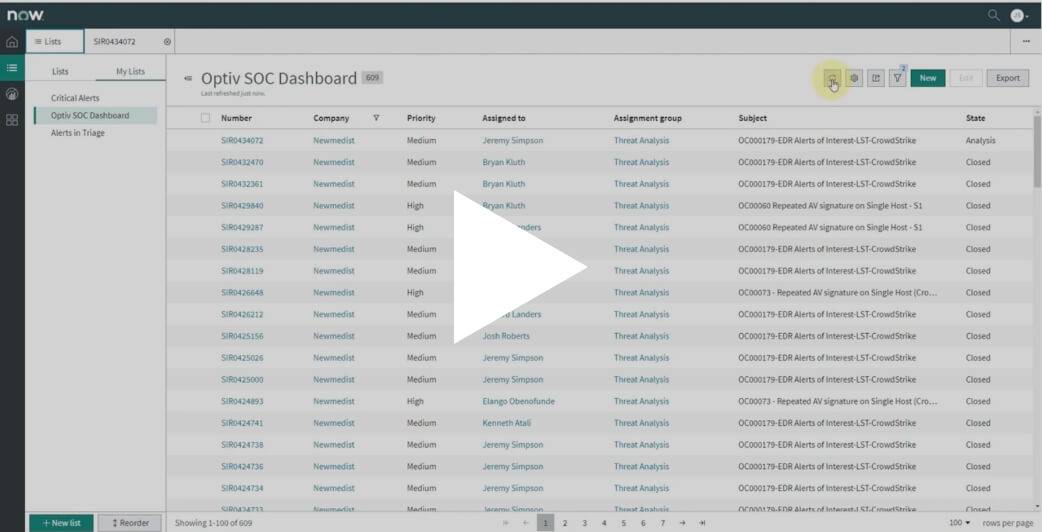The width and height of the screenshot is (1042, 532).
Task: Go to page 2
Action: point(564,523)
